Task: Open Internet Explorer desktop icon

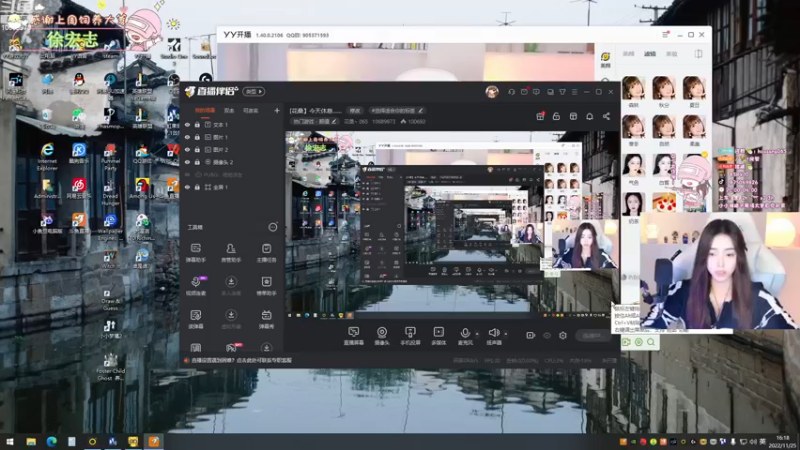Action: (47, 156)
